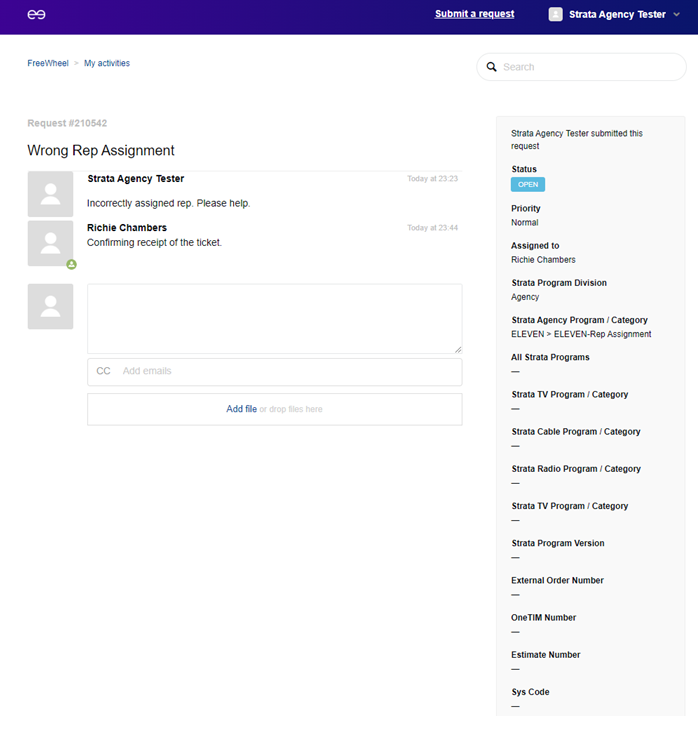Click the Strata Agency Tester header menu name
Screen dimensions: 698x744
(617, 15)
